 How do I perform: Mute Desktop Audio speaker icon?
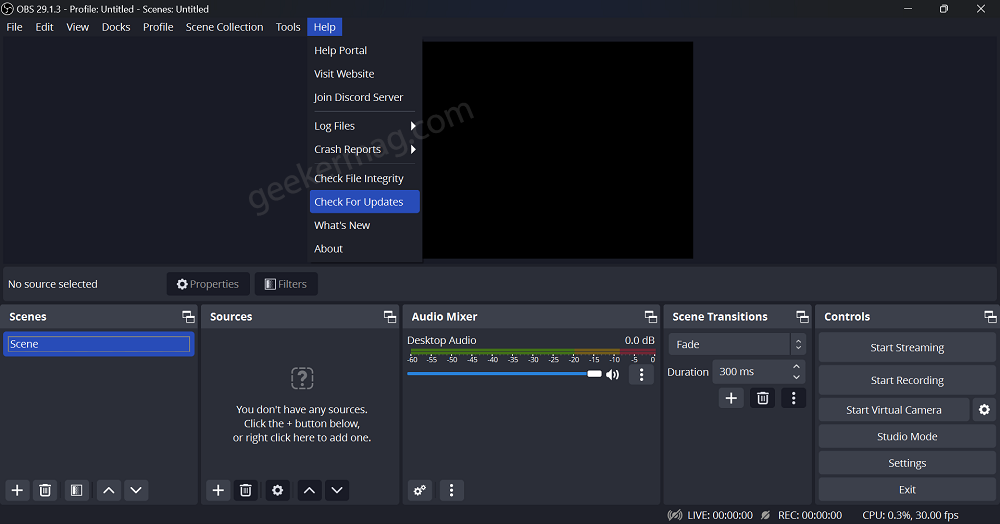[613, 375]
